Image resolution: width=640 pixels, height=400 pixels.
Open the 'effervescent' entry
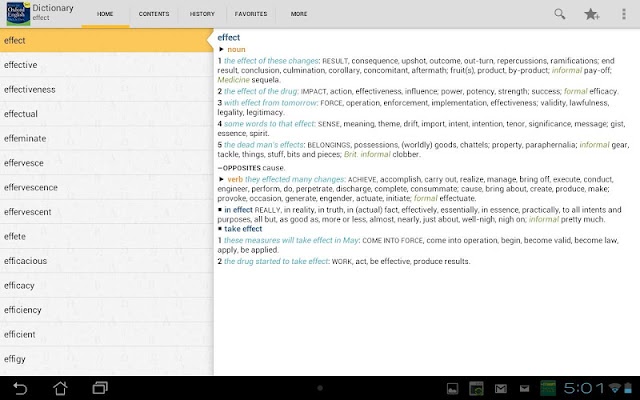click(106, 212)
